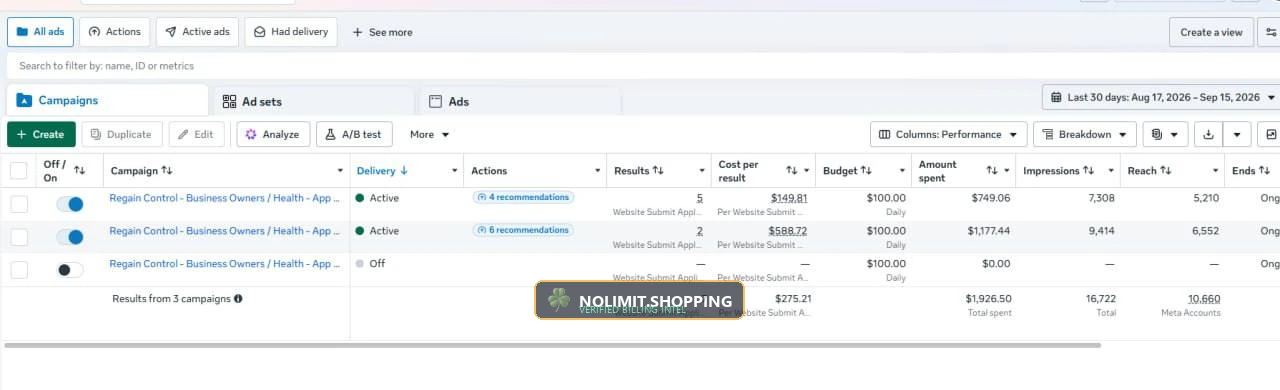Select checkbox for campaign with 4 recommendations
This screenshot has width=1280, height=390.
[x=19, y=204]
